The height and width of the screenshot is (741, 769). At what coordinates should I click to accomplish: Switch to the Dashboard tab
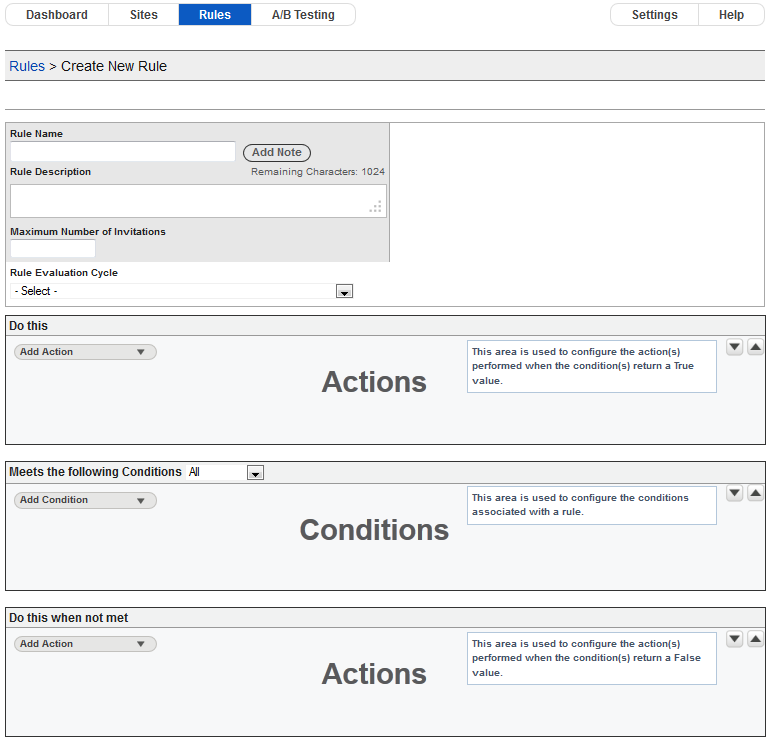pos(57,15)
